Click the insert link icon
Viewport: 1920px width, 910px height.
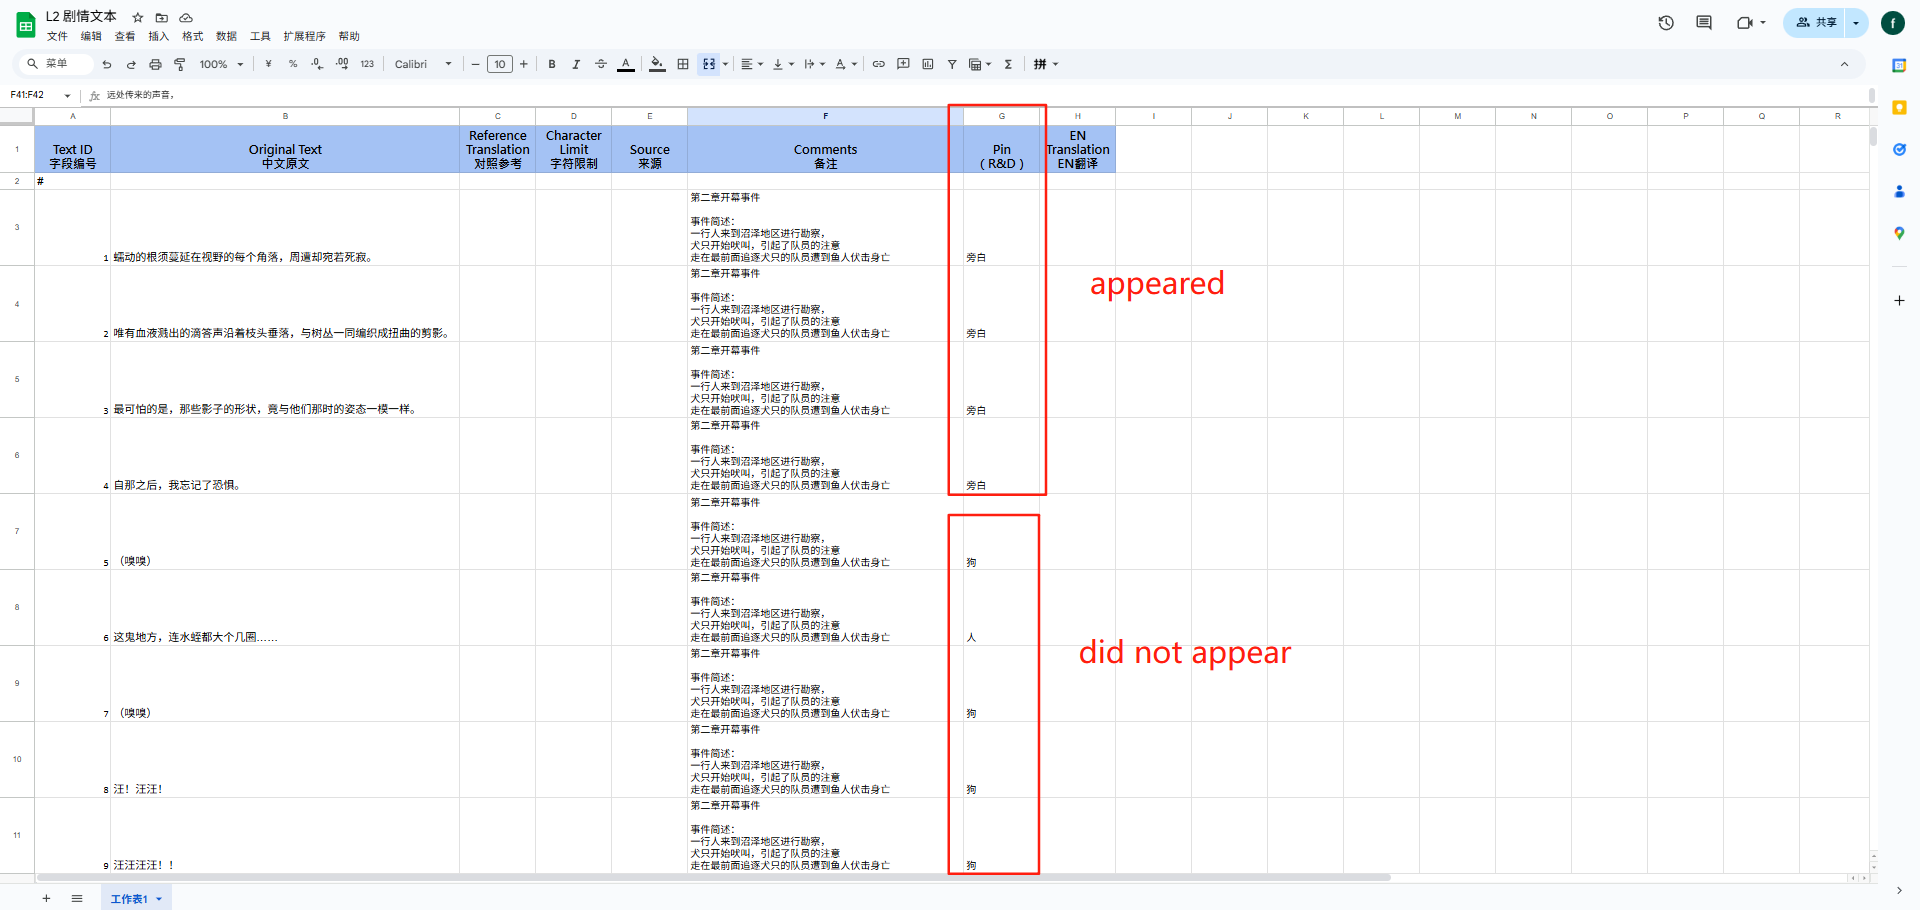[879, 64]
